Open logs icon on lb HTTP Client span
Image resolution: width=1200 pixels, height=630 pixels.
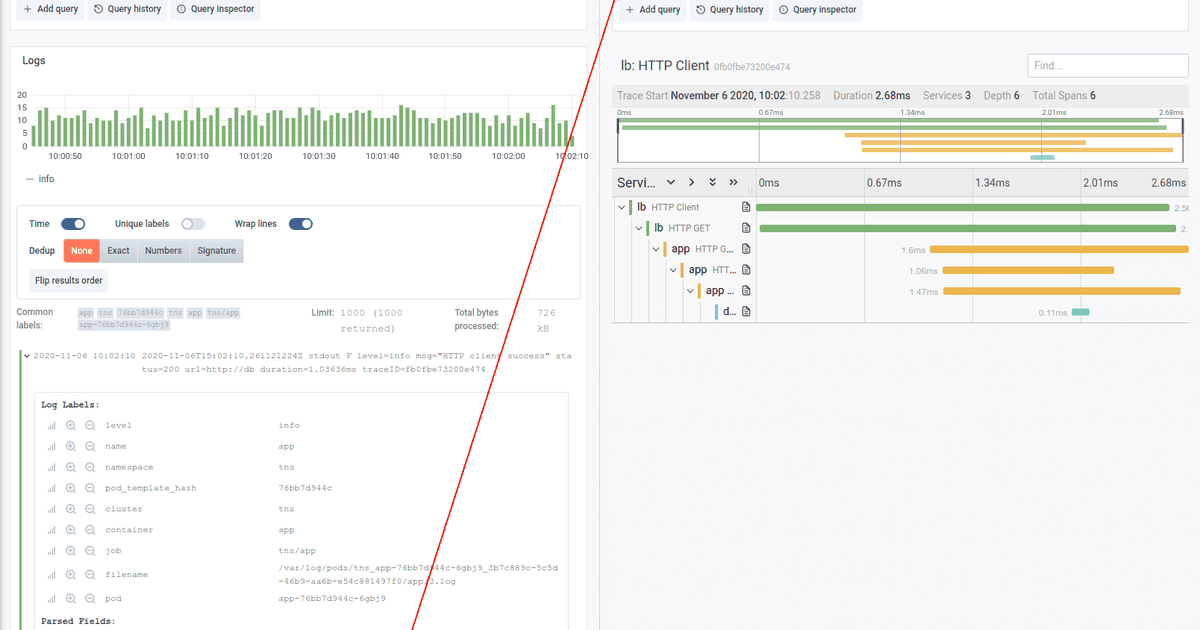coord(746,207)
